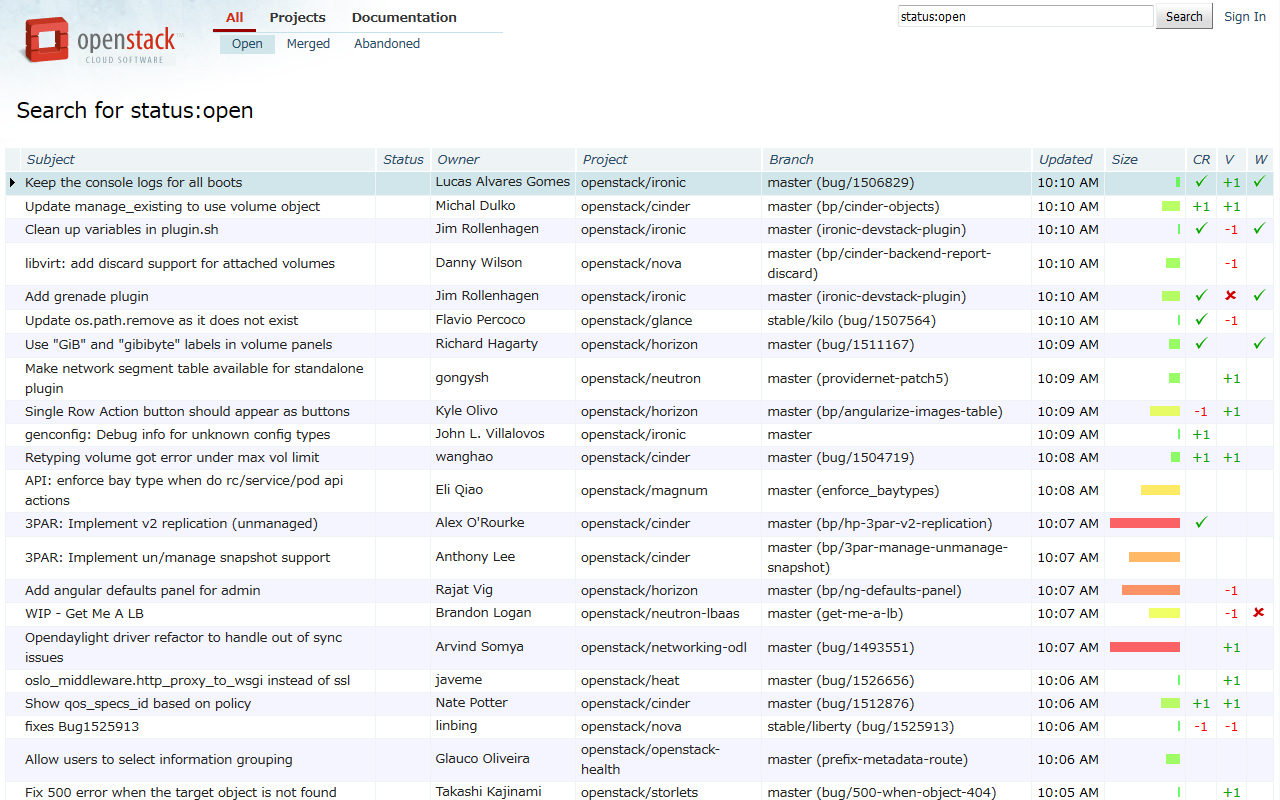
Task: Click the current-row arrow beside 'Keep the console logs'
Action: [x=12, y=183]
